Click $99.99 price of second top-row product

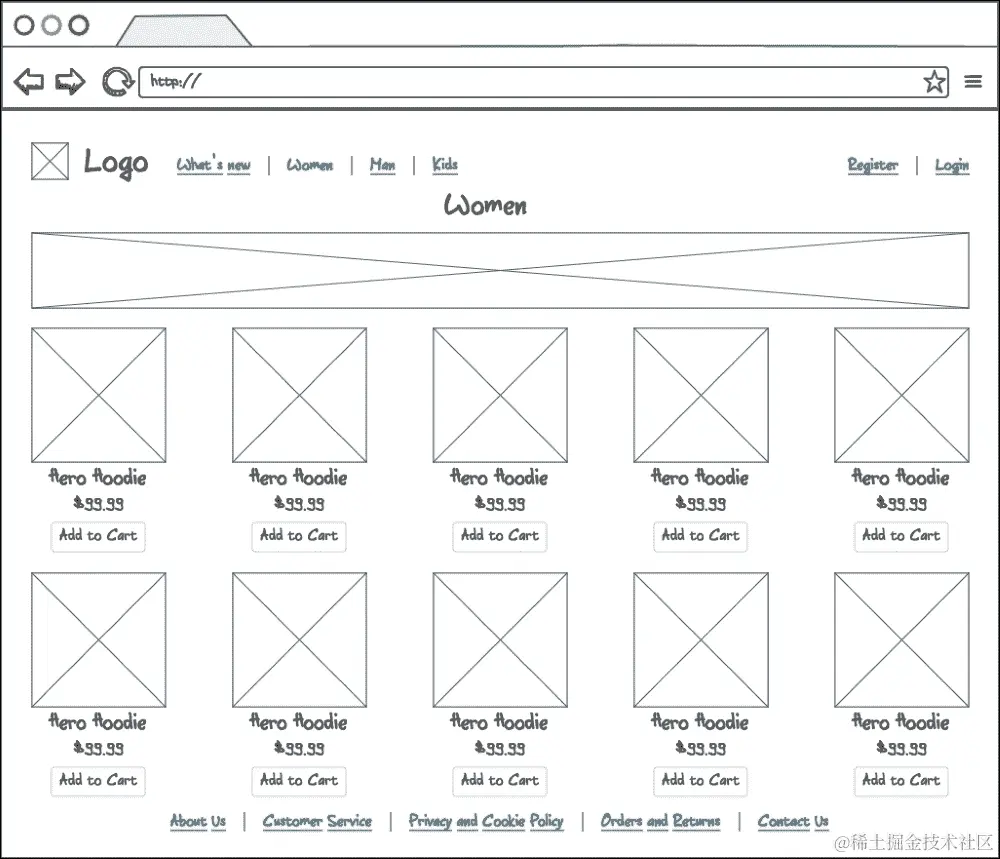click(x=299, y=504)
